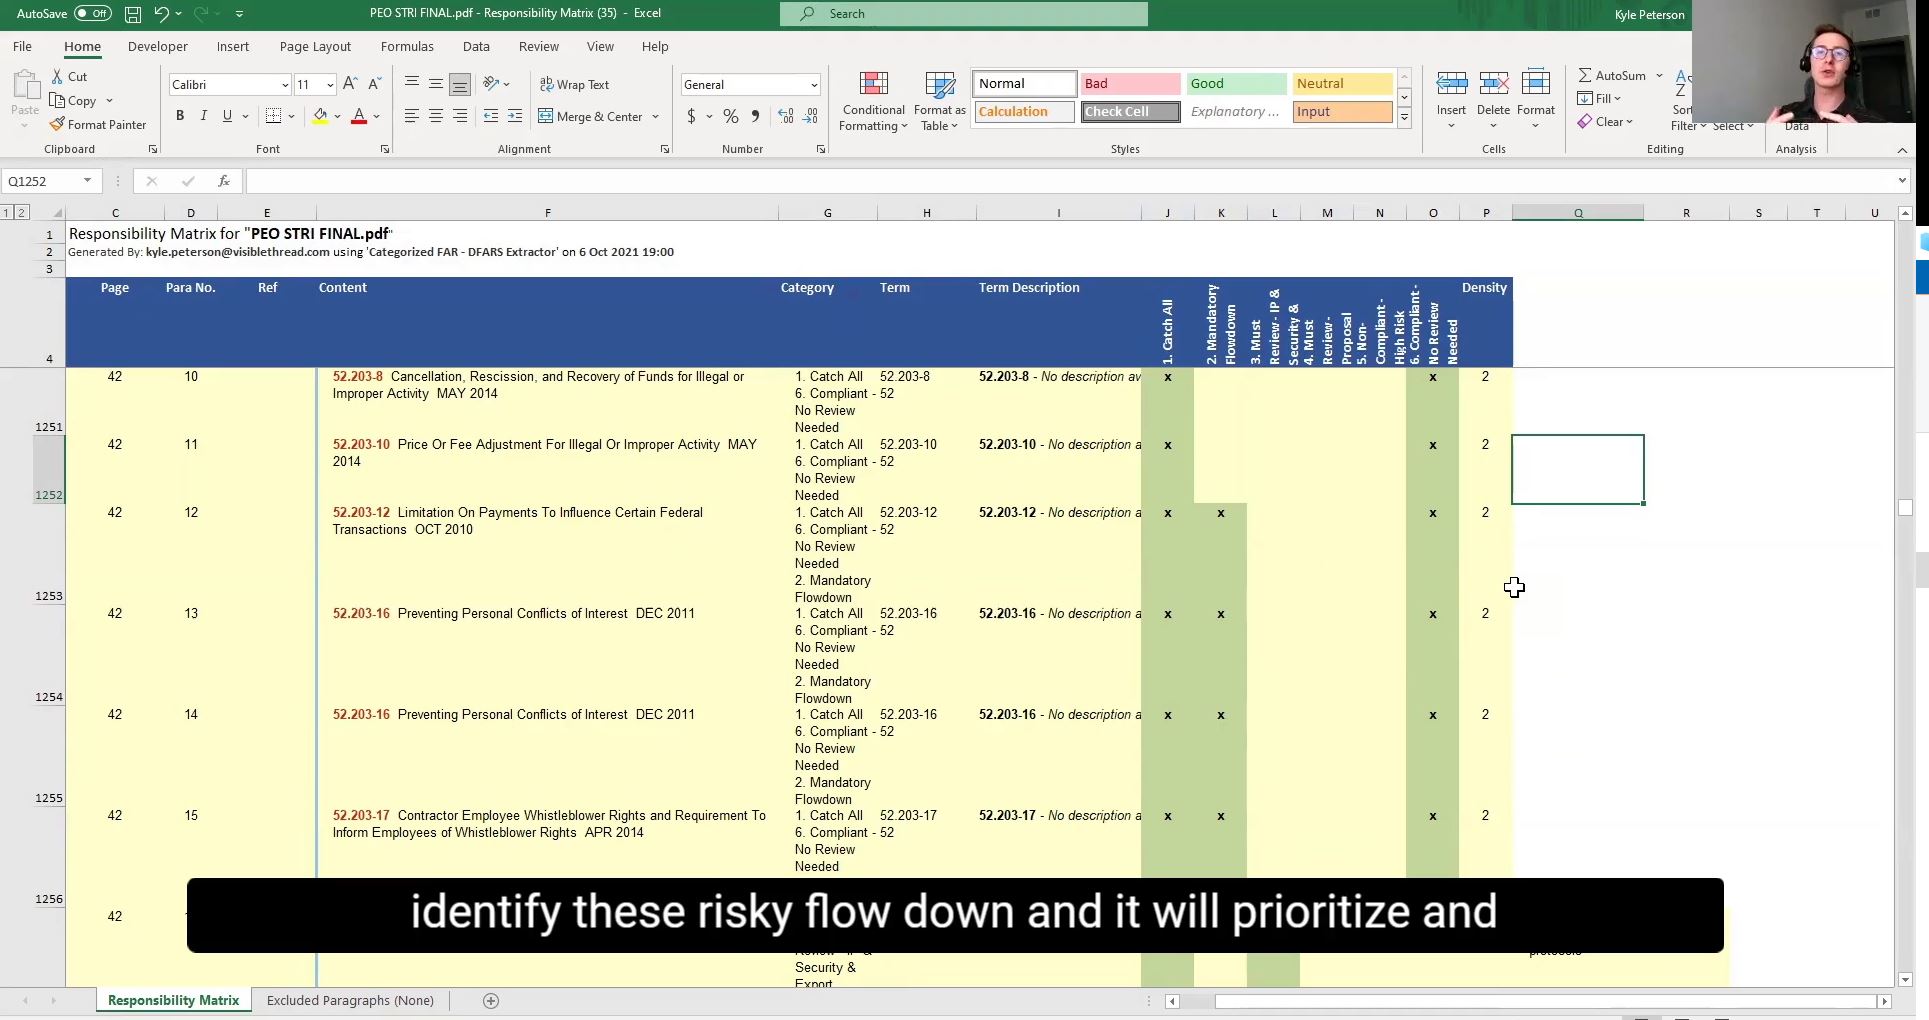Toggle Italic formatting
Image resolution: width=1929 pixels, height=1020 pixels.
[204, 116]
